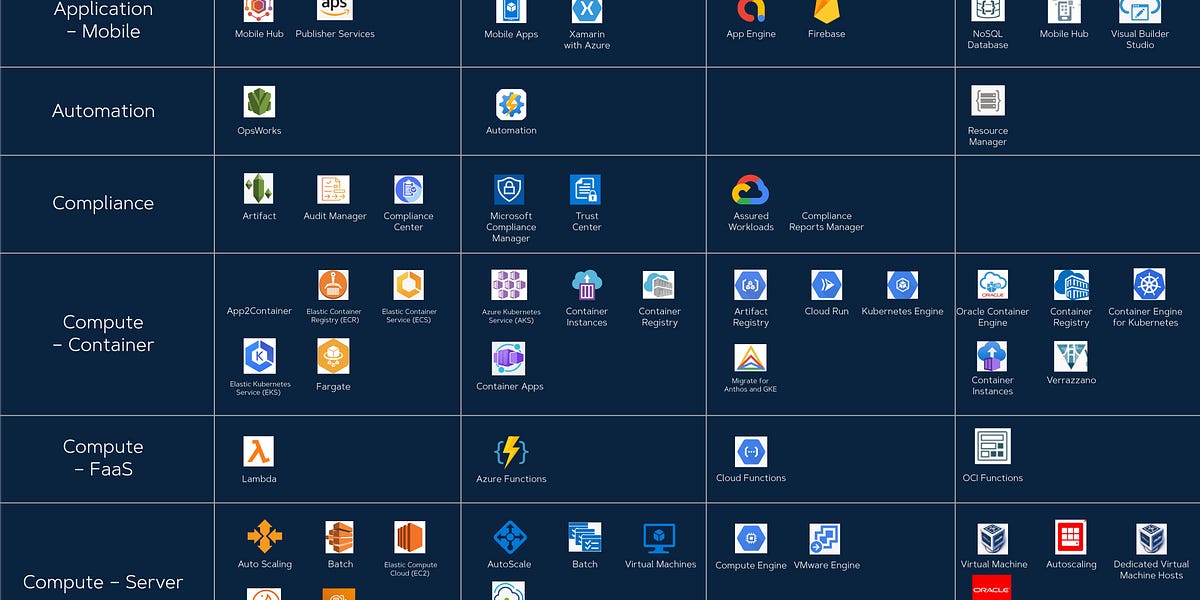
Task: Select the VMware Engine icon
Action: click(x=825, y=540)
